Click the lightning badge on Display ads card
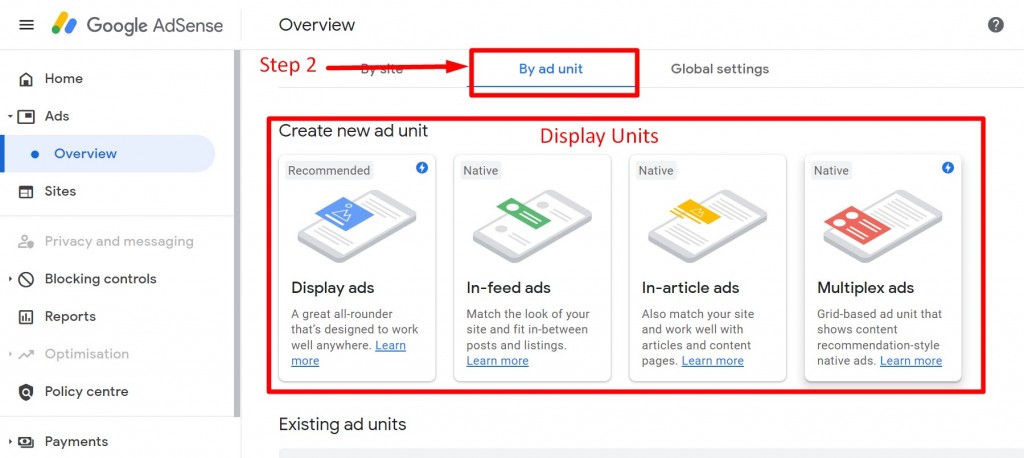This screenshot has height=458, width=1024. click(x=422, y=168)
